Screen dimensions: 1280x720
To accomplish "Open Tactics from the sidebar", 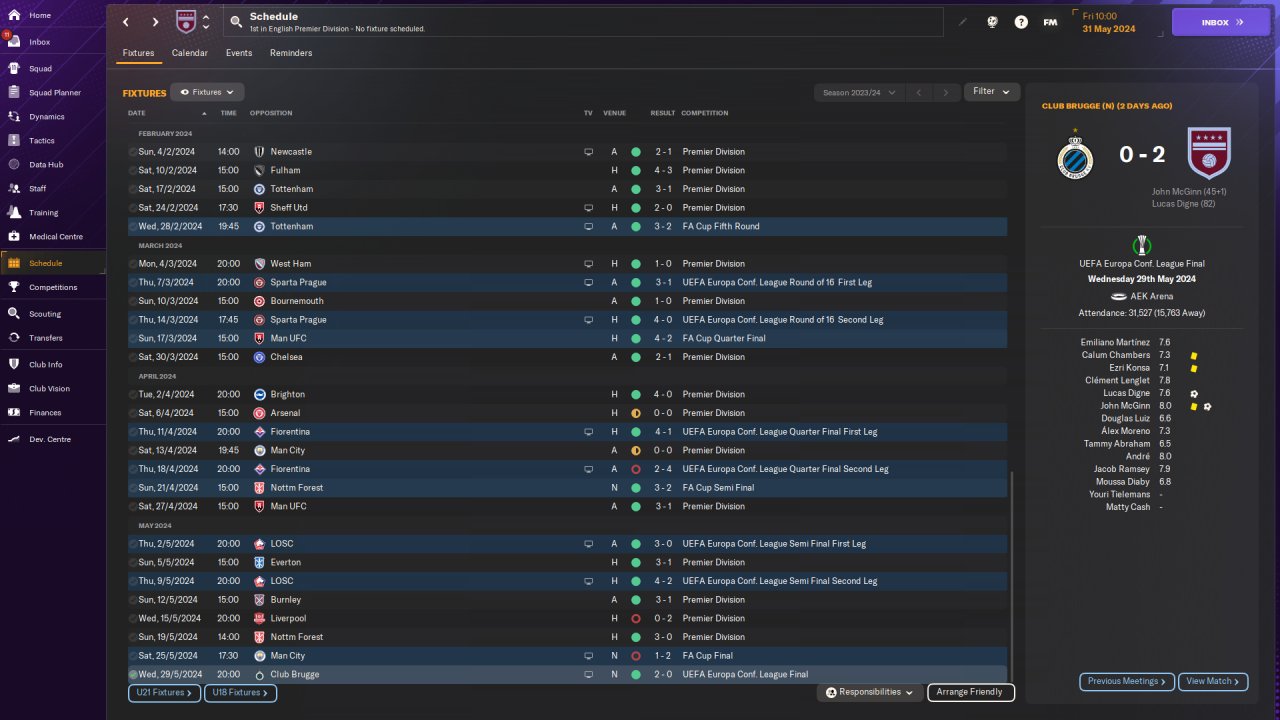I will [x=53, y=141].
